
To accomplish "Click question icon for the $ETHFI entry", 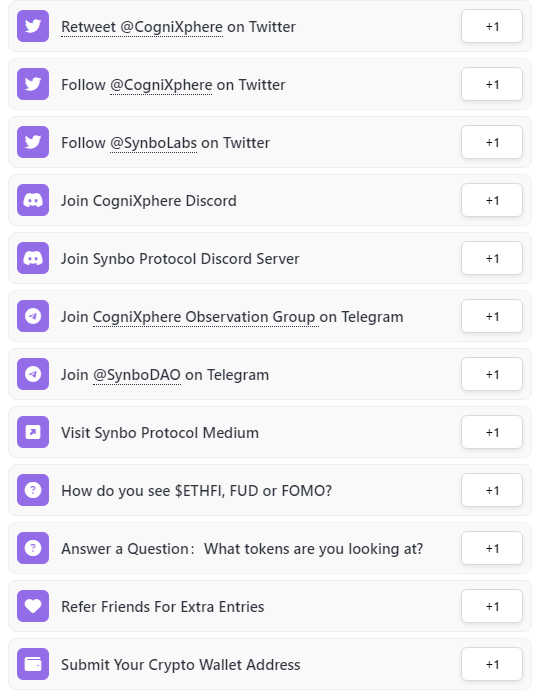I will [x=33, y=490].
